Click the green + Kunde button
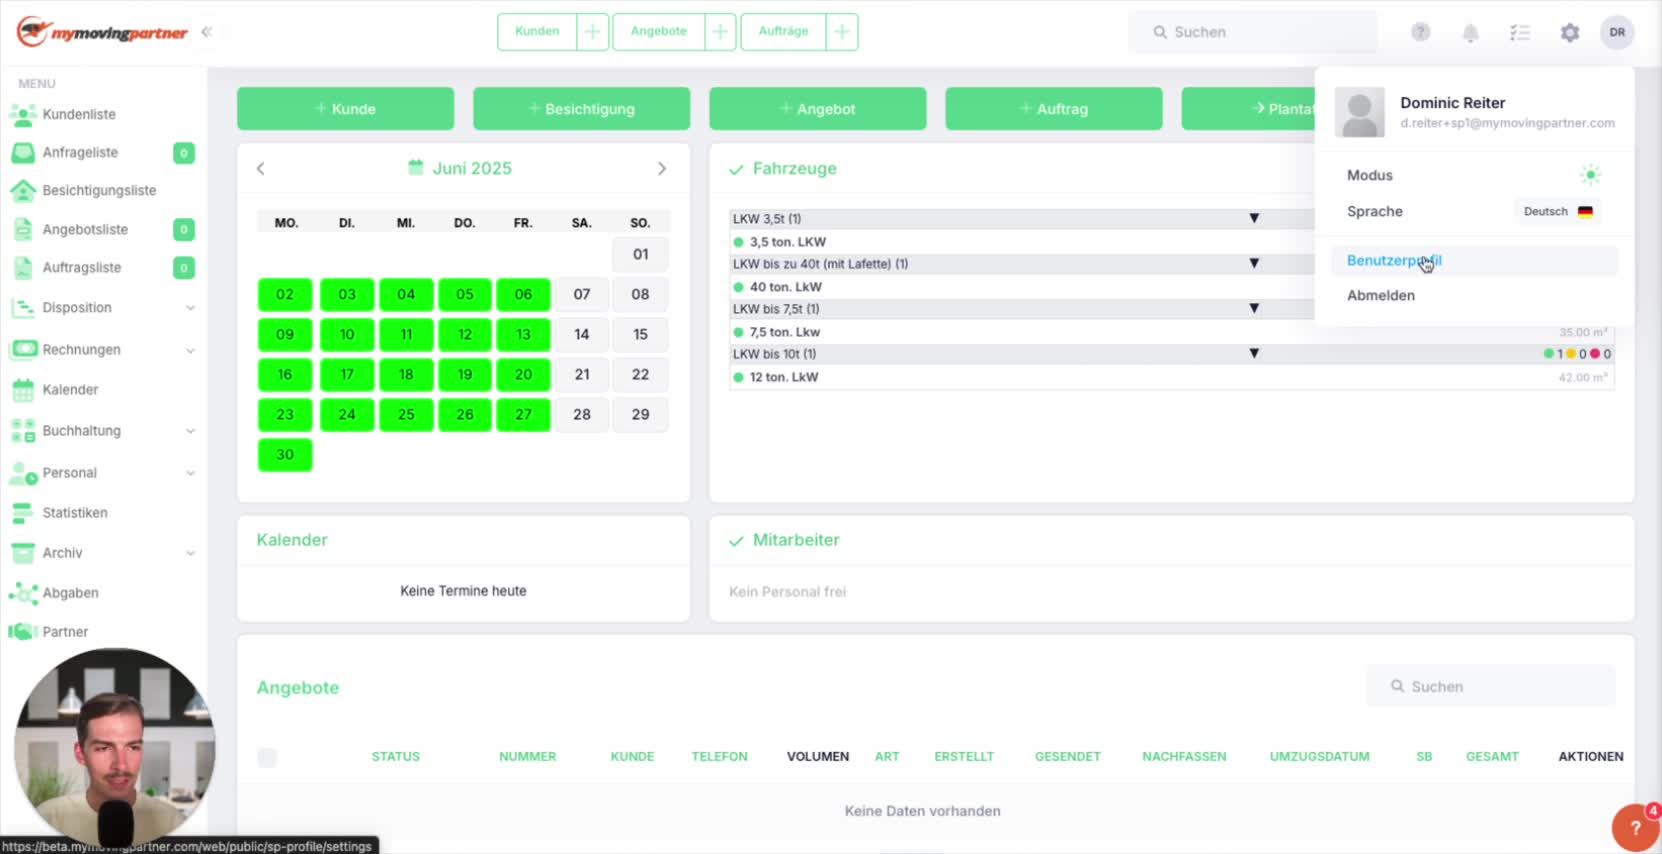1662x854 pixels. point(345,109)
